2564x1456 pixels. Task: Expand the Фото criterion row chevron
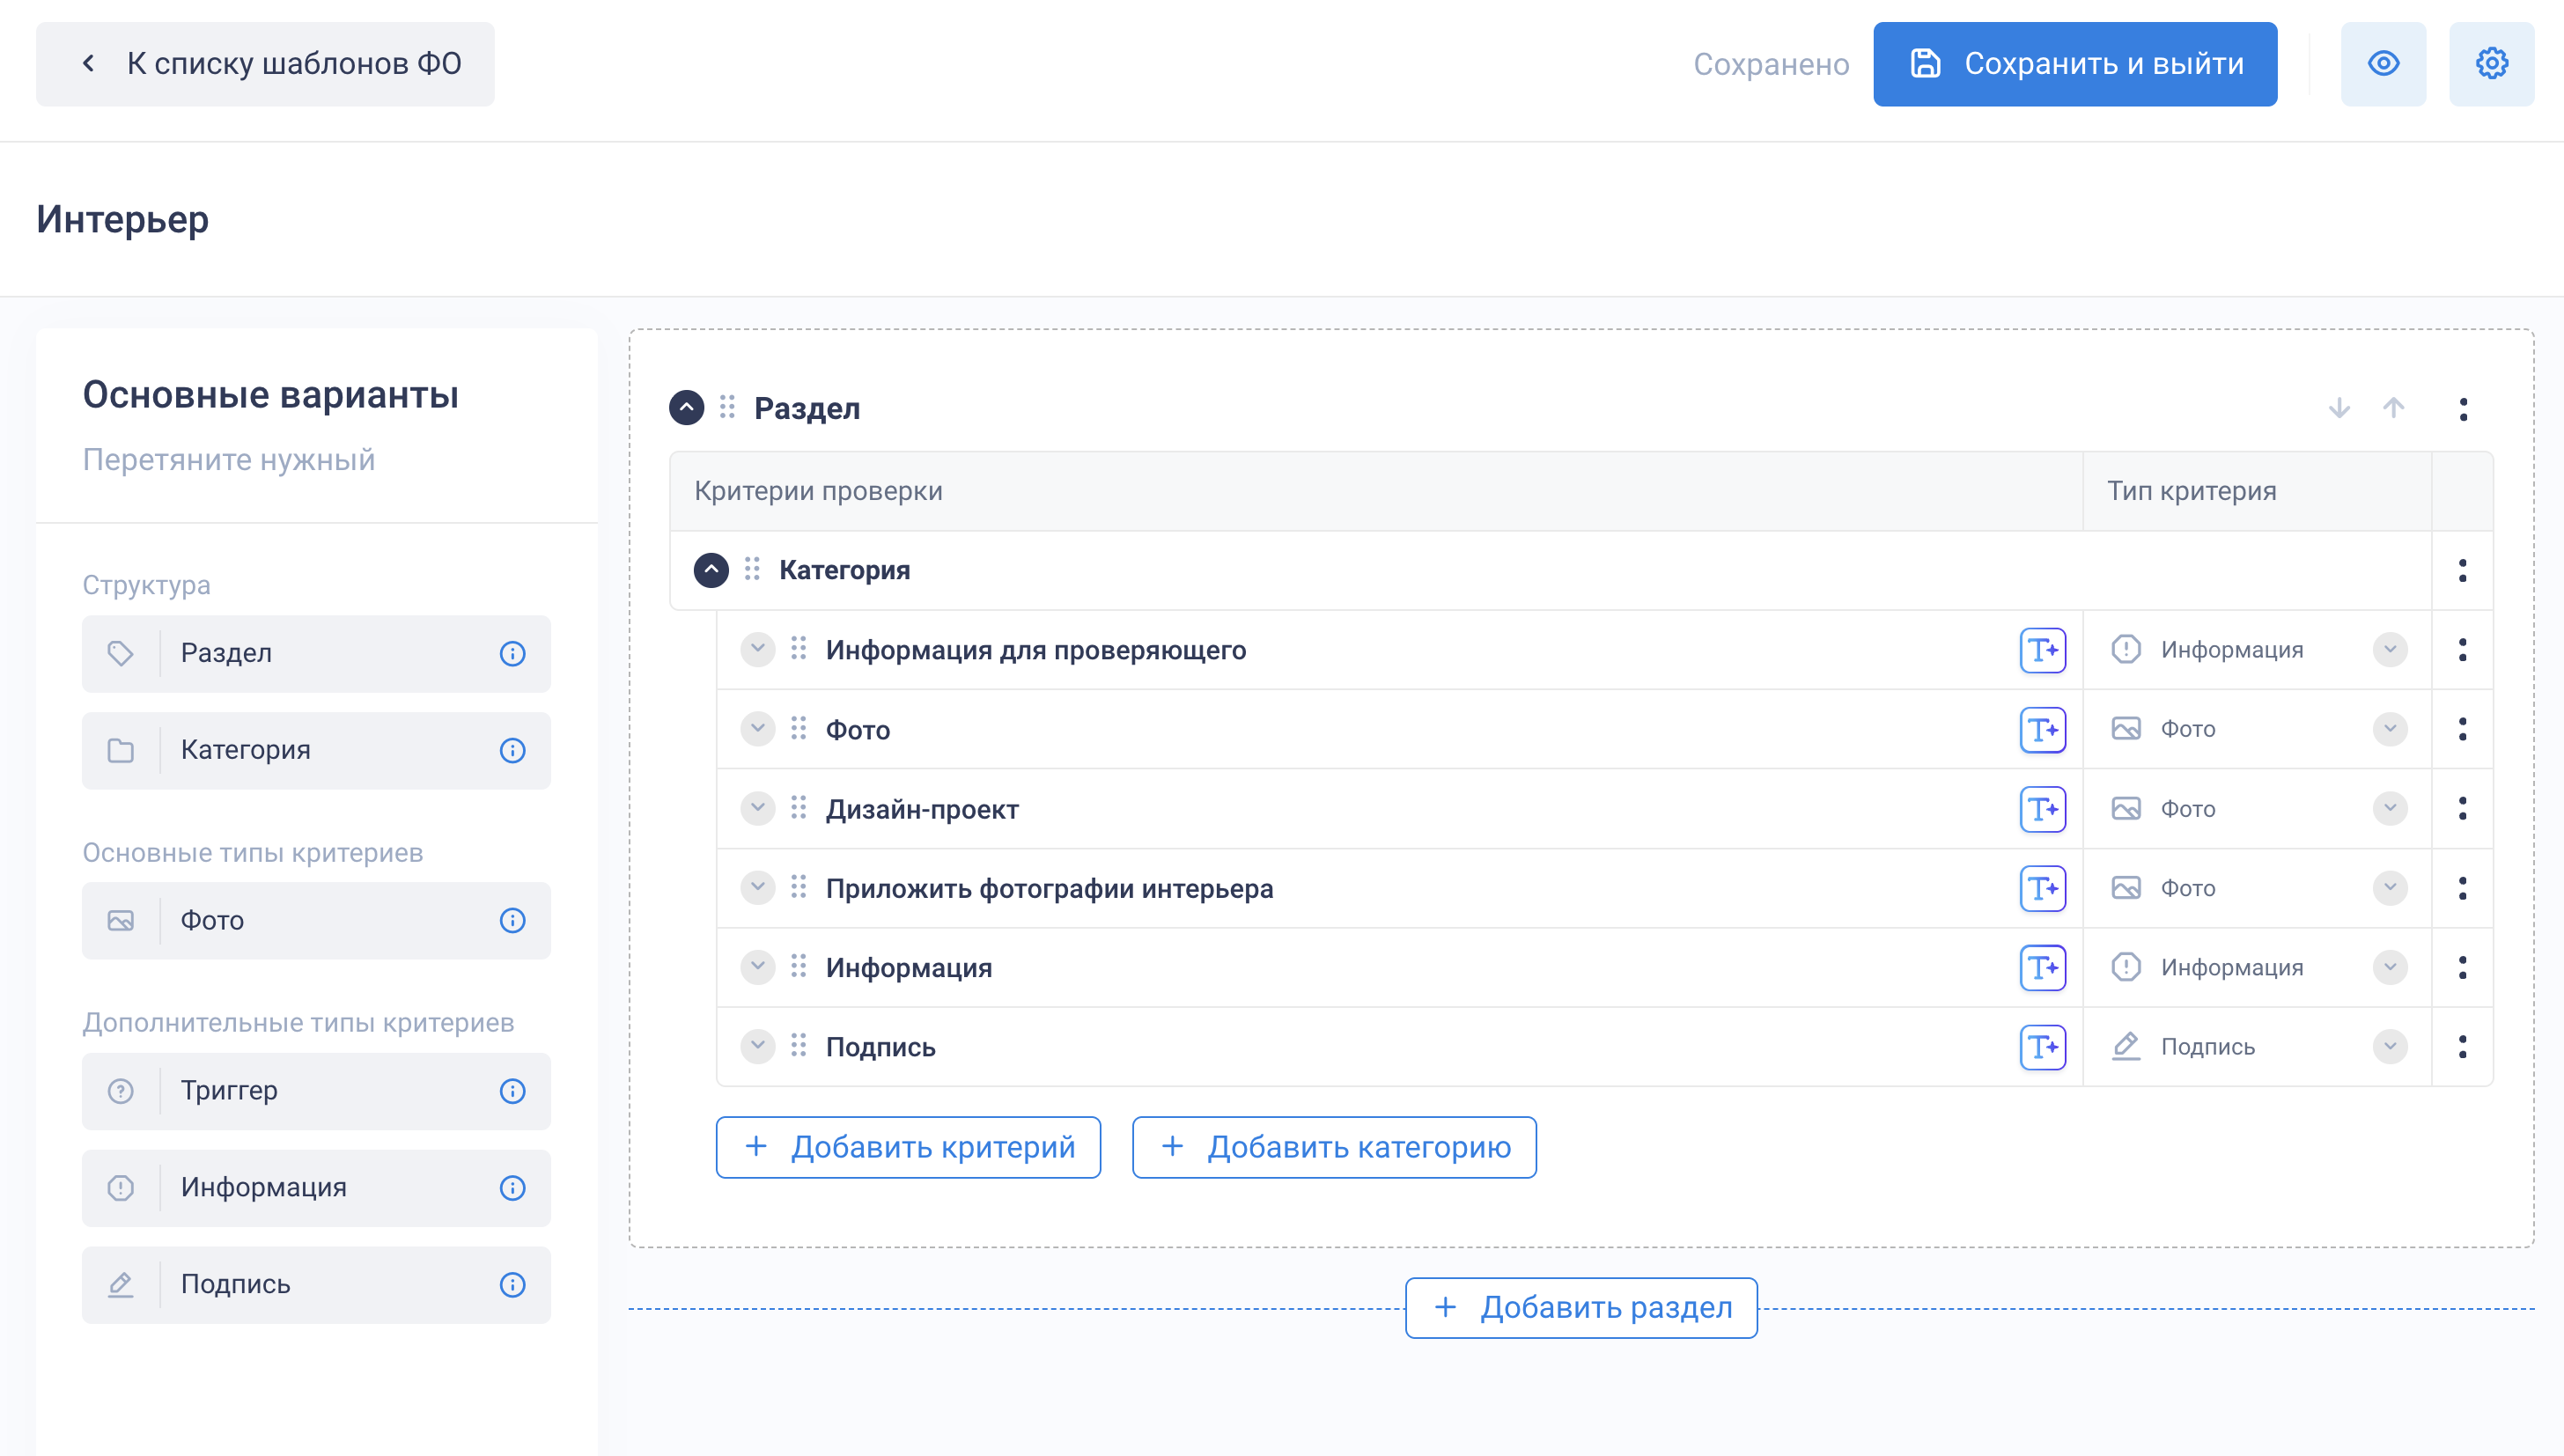[758, 729]
